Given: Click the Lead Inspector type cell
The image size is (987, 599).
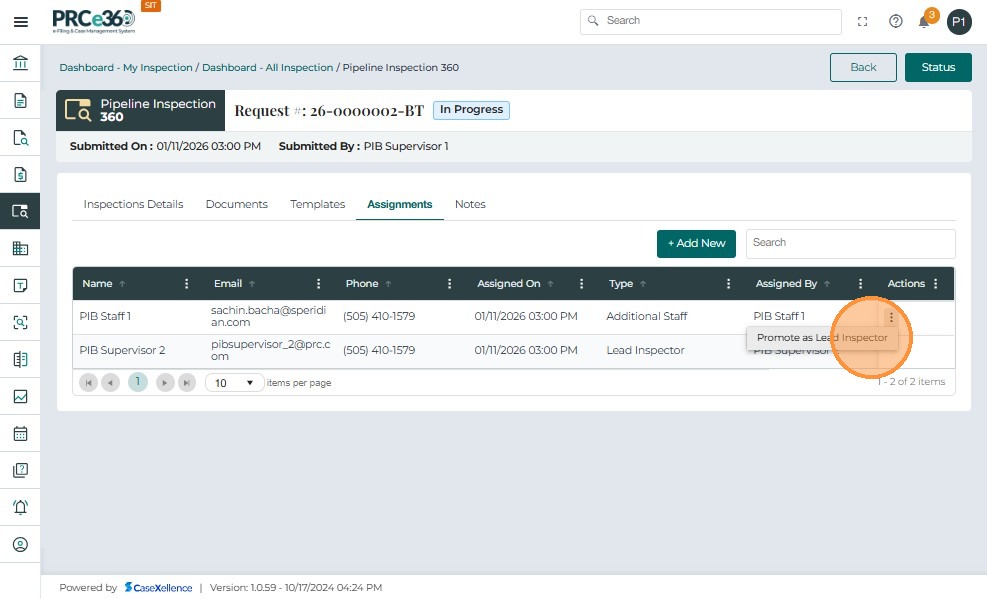Looking at the screenshot, I should tap(645, 350).
